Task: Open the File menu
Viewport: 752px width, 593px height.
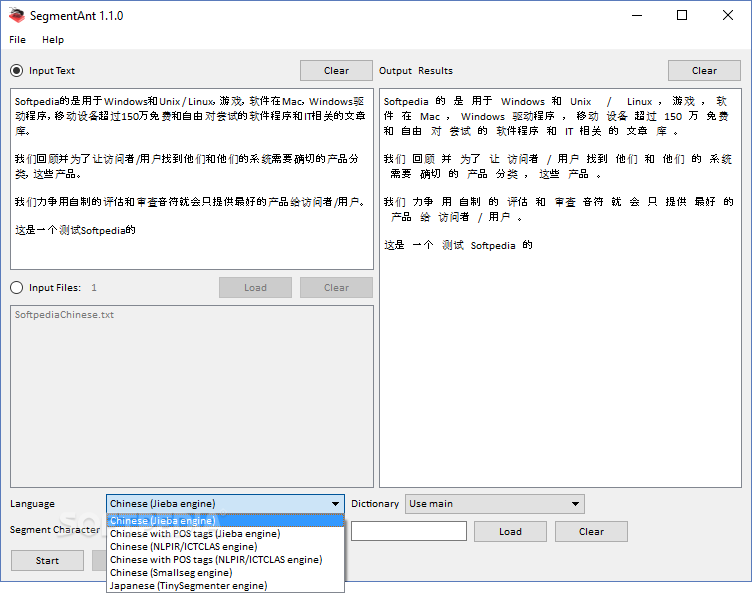Action: [17, 39]
